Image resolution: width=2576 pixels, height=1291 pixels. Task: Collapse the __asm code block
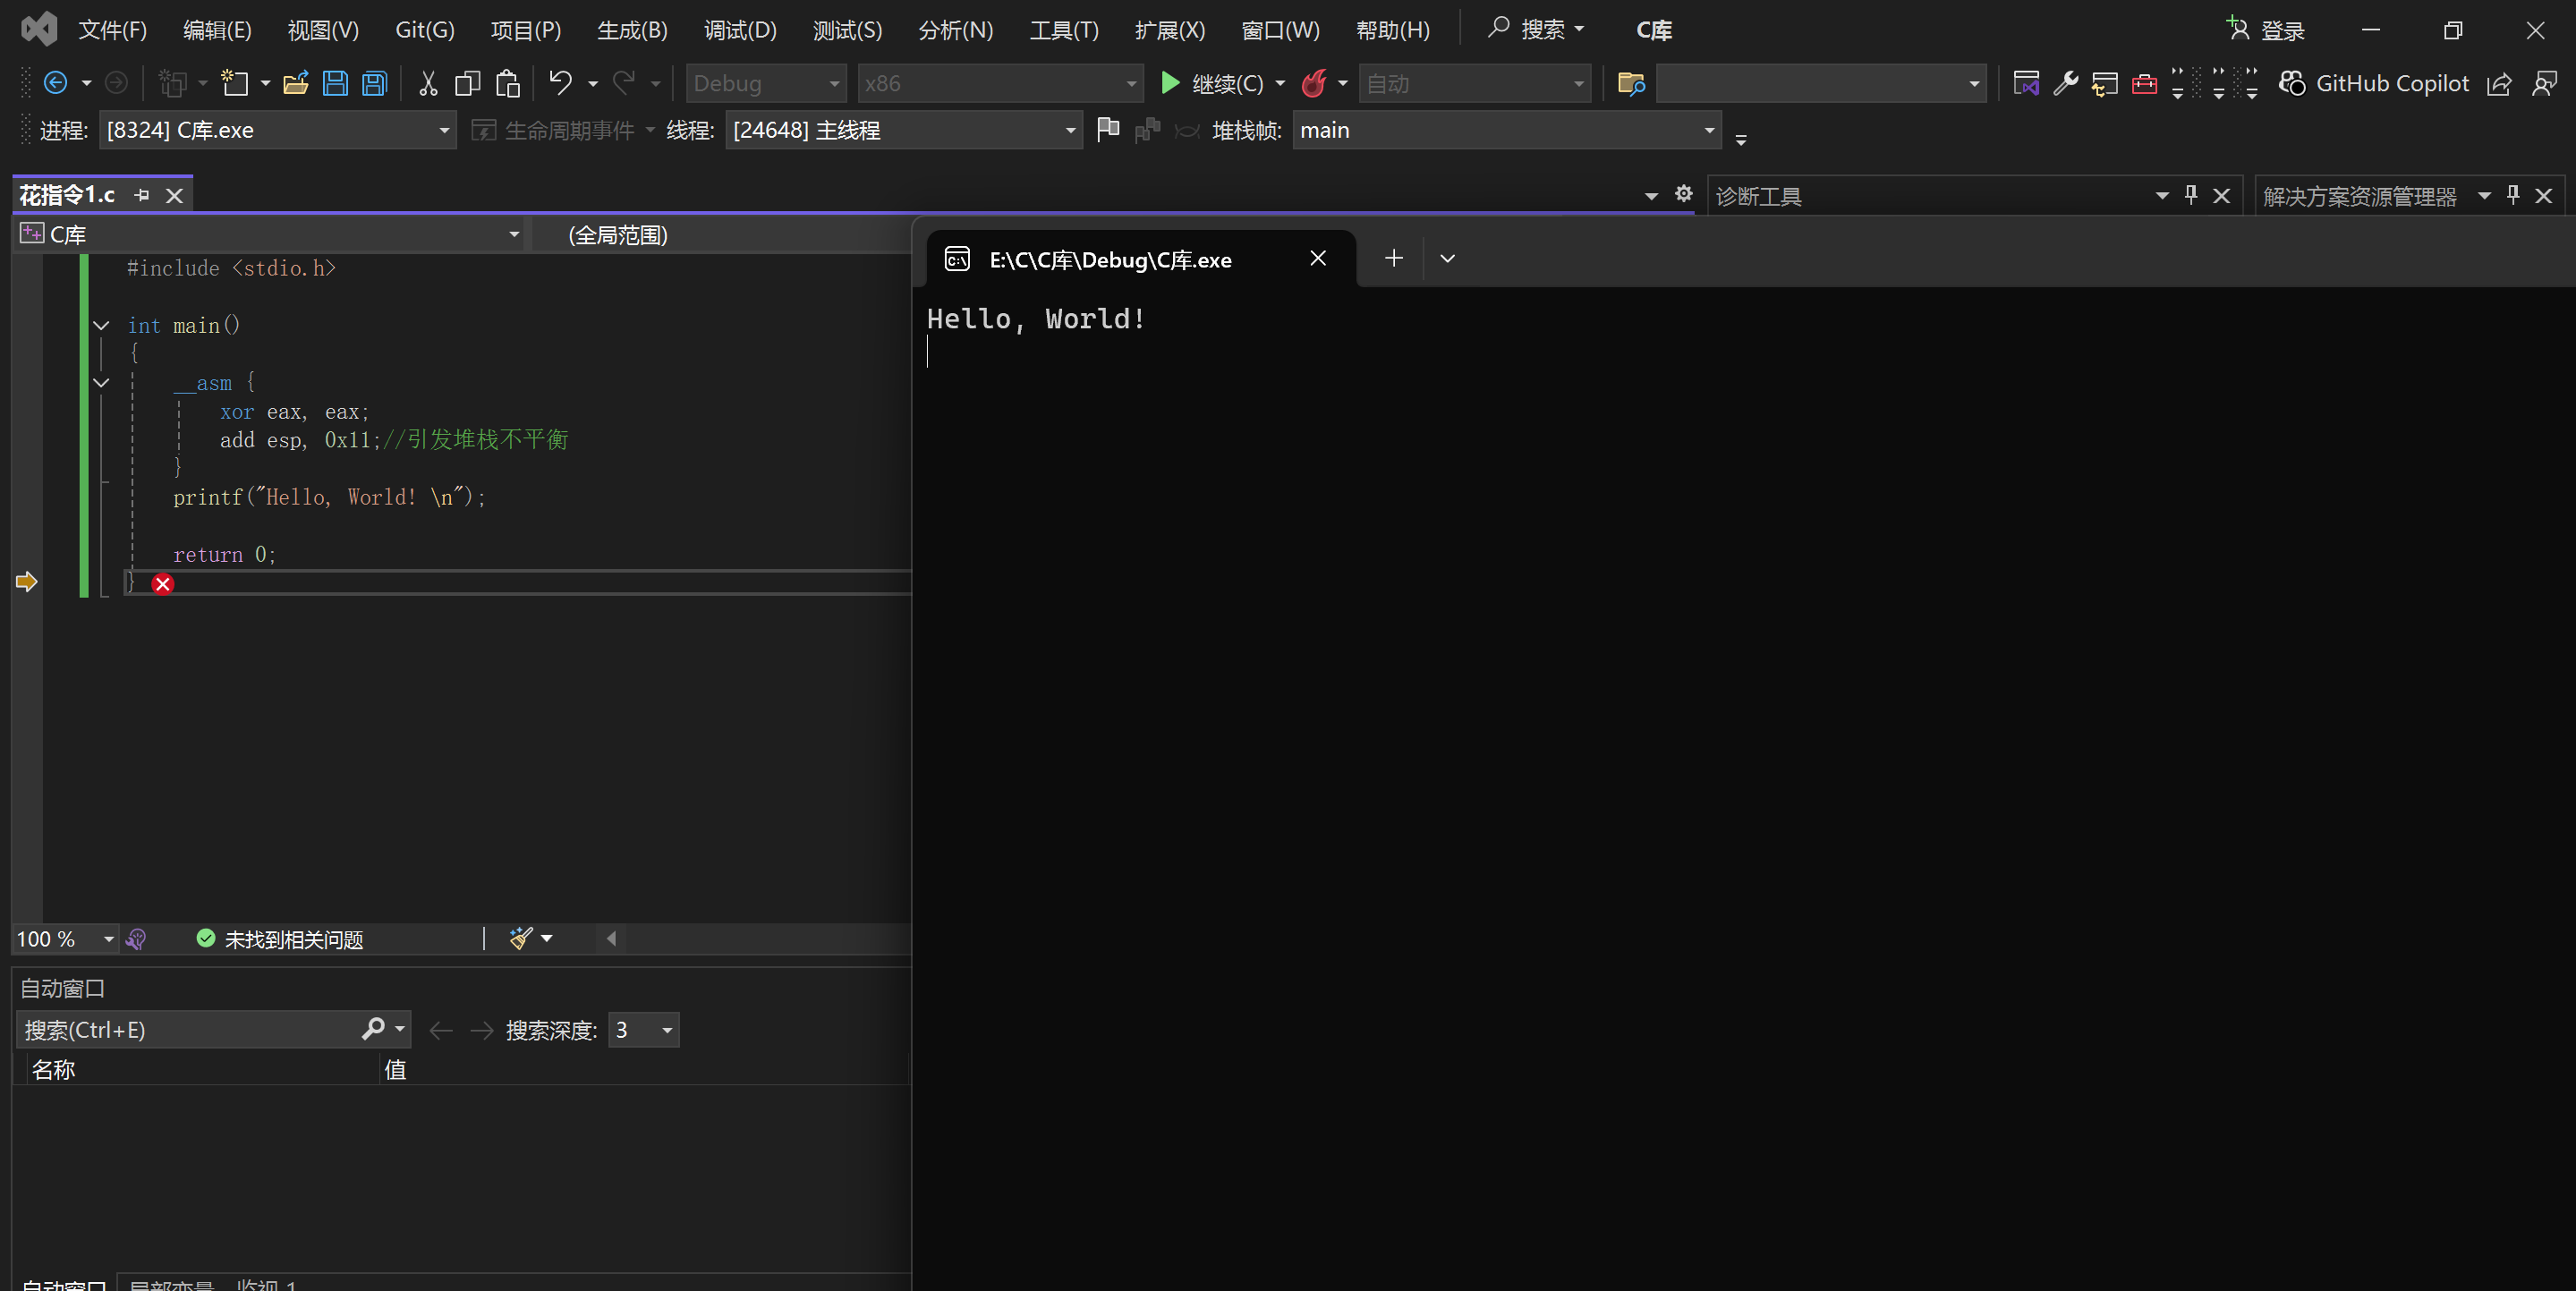pos(101,382)
